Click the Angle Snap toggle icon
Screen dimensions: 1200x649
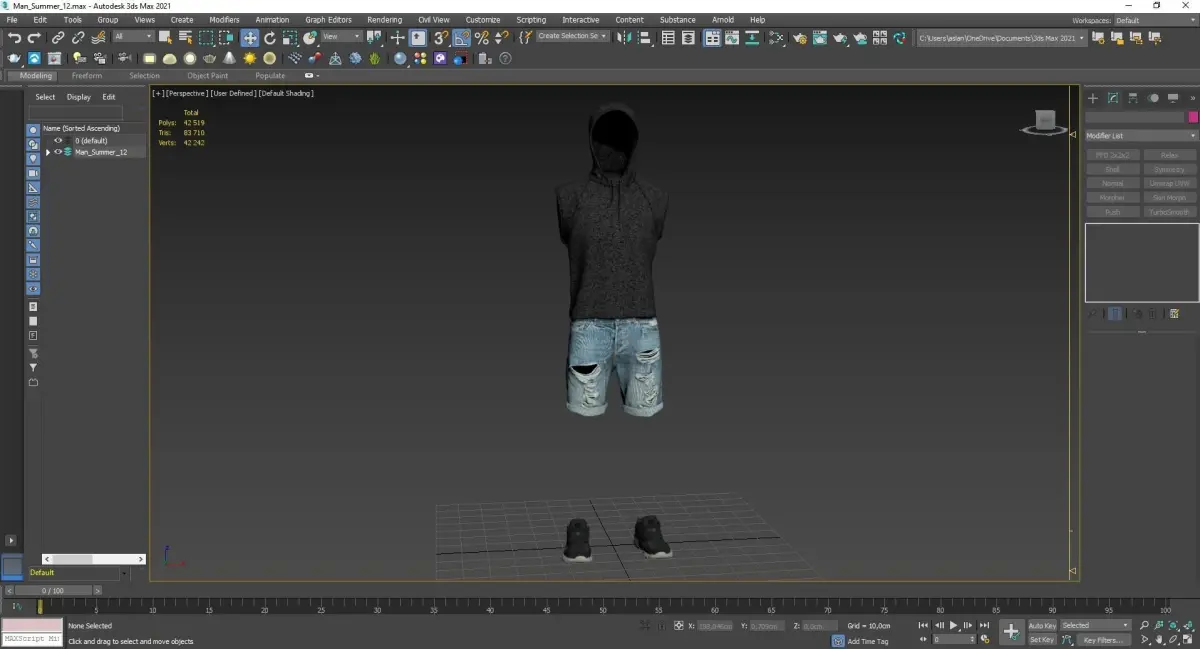click(x=461, y=38)
